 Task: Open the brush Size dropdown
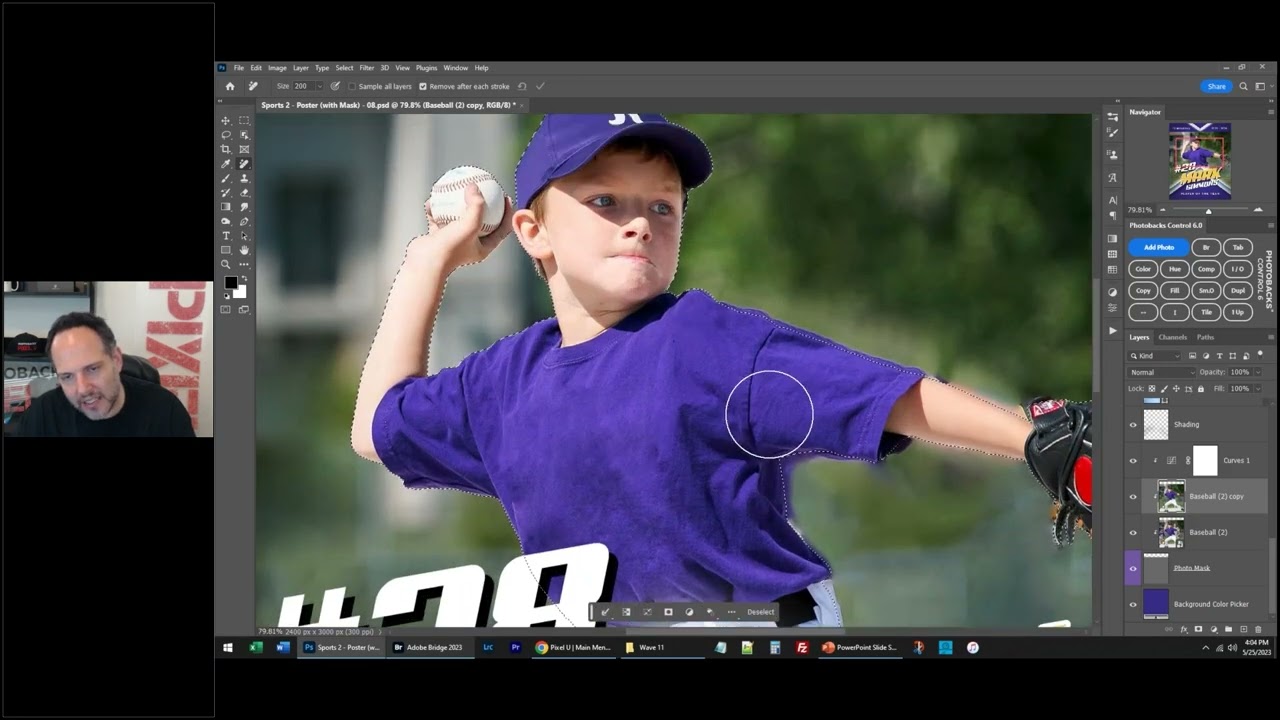pyautogui.click(x=318, y=86)
